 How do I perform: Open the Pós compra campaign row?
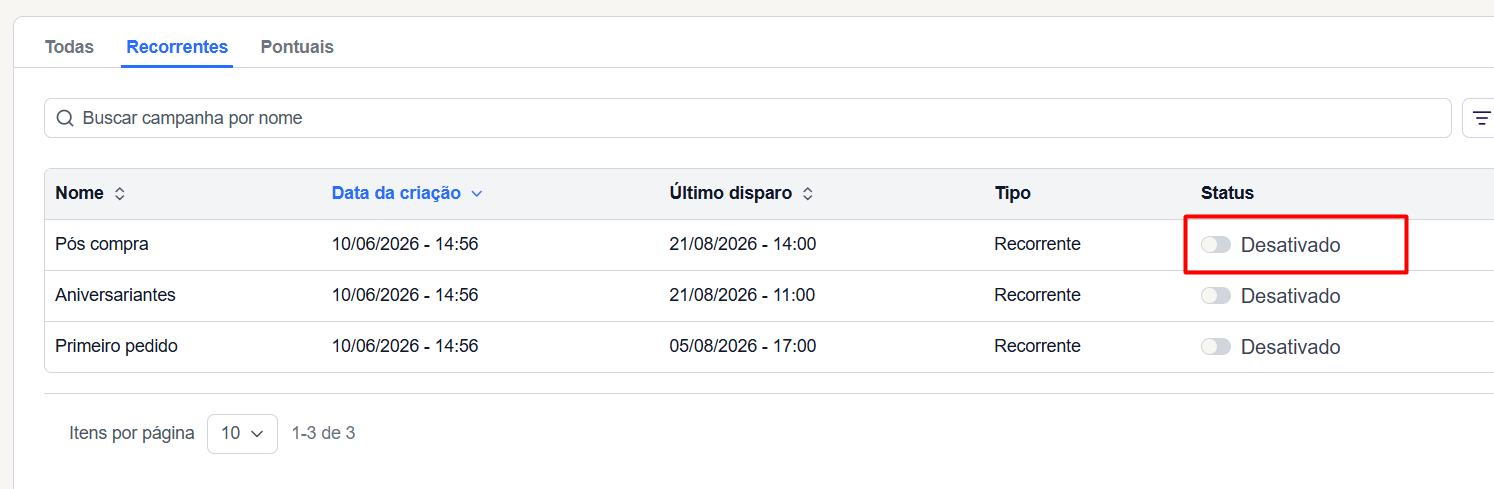pos(769,245)
